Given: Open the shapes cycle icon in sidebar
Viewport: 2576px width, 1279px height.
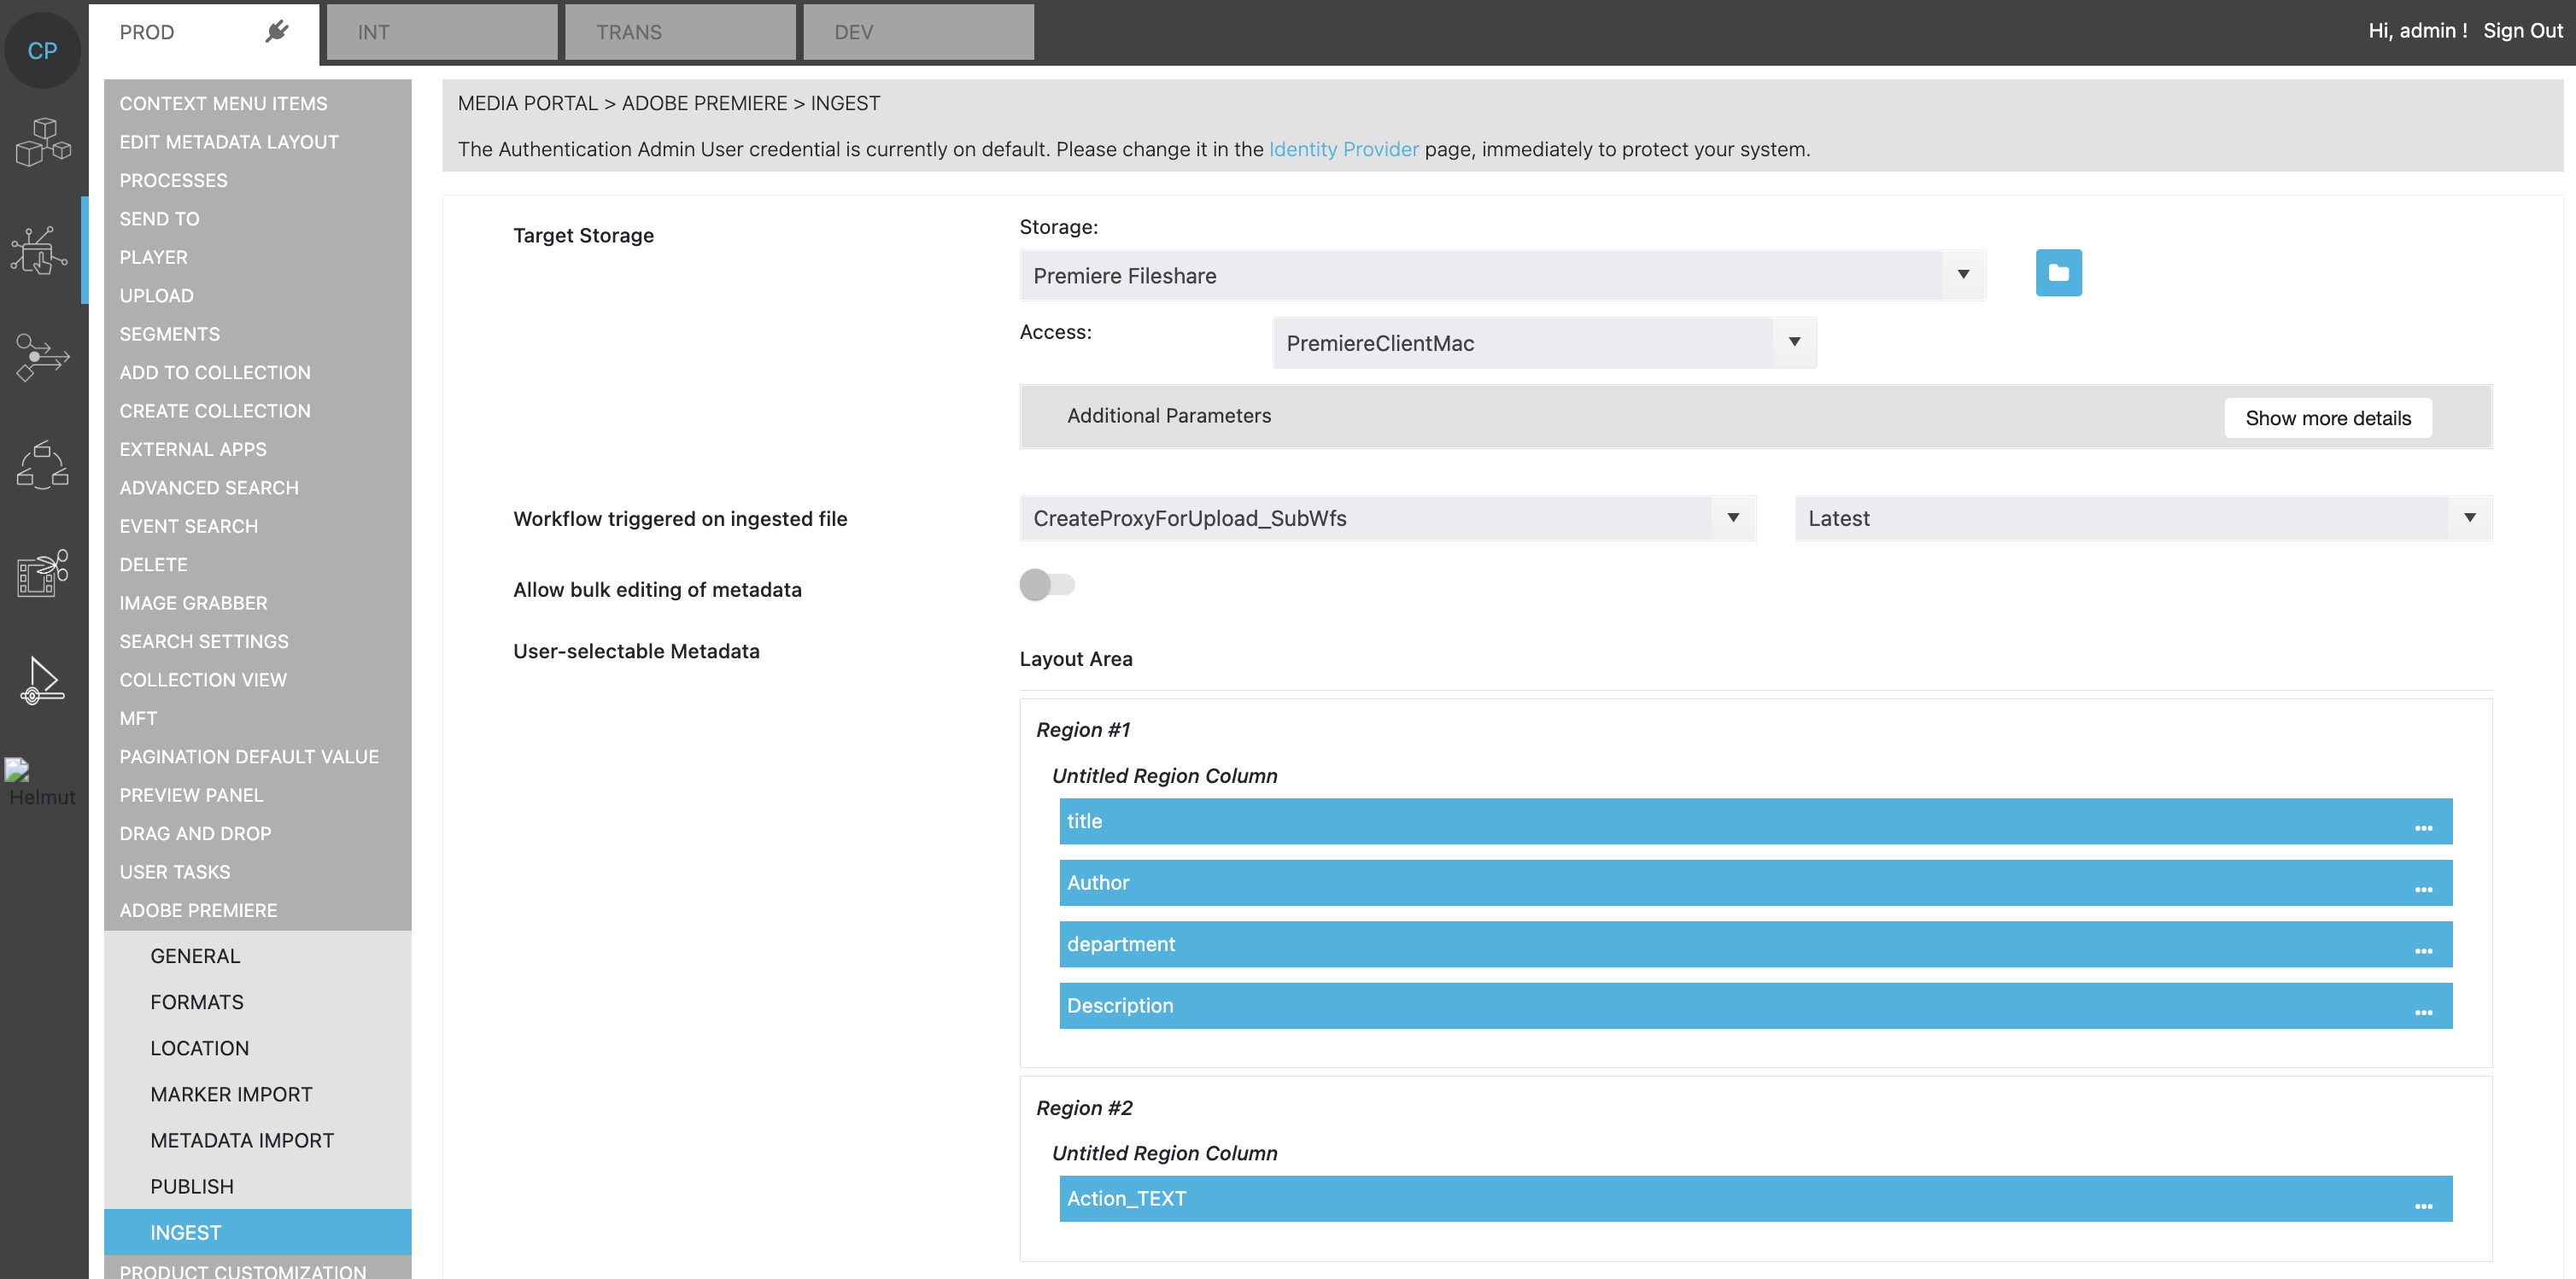Looking at the screenshot, I should click(42, 465).
